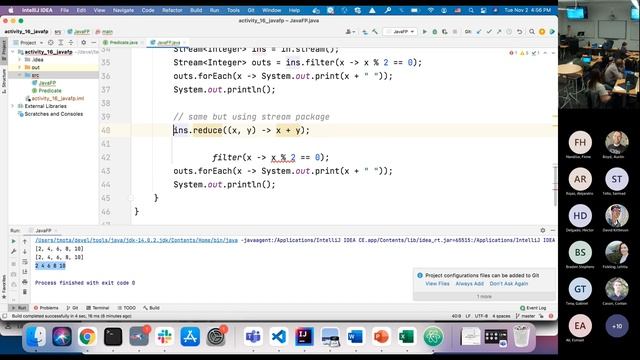Click Always Add link in notification
Screen dimensions: 640x360
[469, 284]
